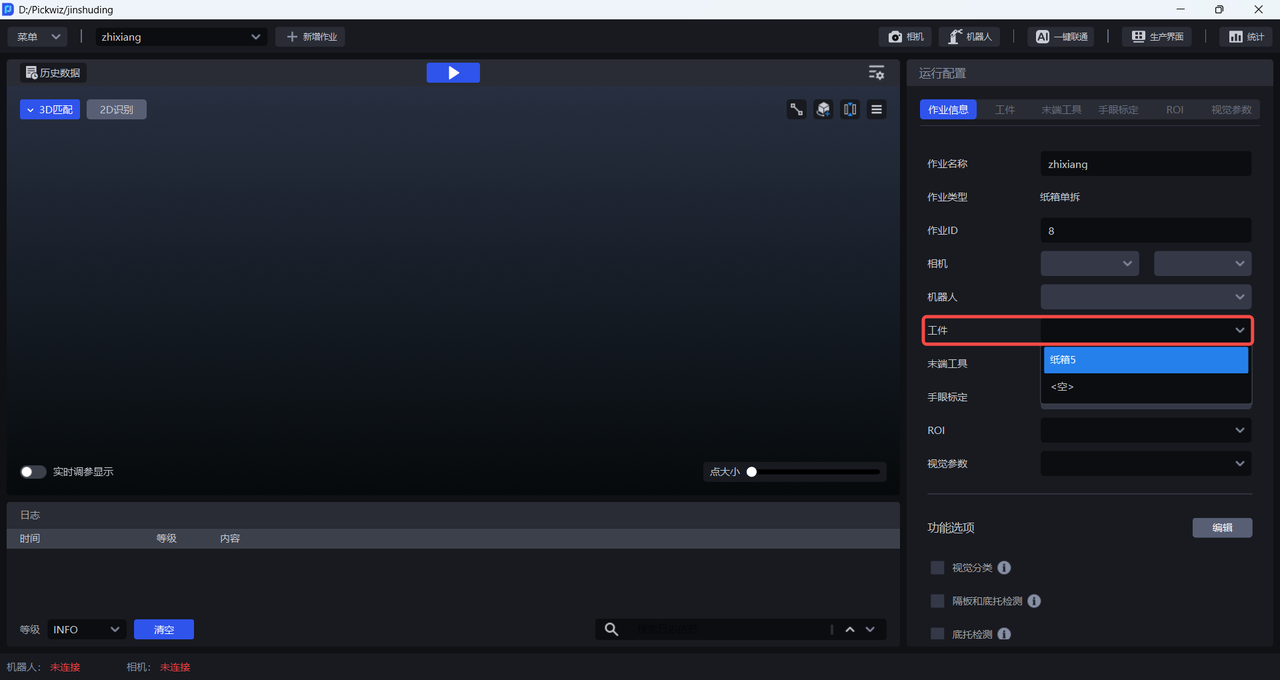The image size is (1280, 680).
Task: Check the 隔板和底托检测 checkbox
Action: [x=937, y=601]
